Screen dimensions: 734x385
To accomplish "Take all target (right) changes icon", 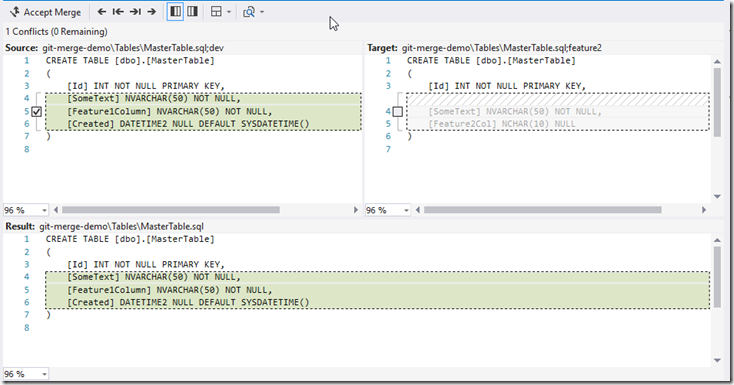I will pos(192,12).
